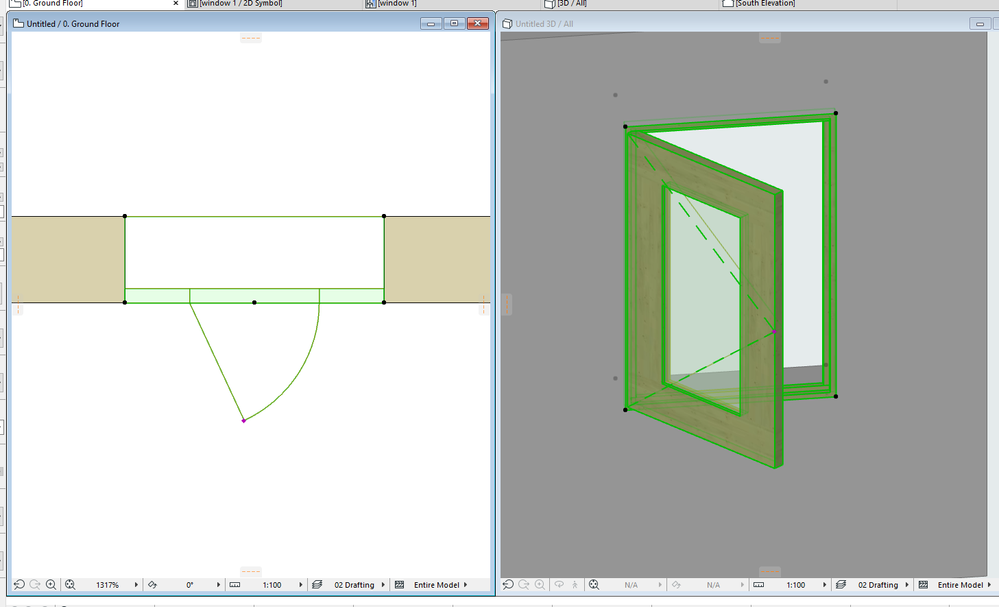999x607 pixels.
Task: Click 1317% zoom value in floor plan
Action: (107, 585)
